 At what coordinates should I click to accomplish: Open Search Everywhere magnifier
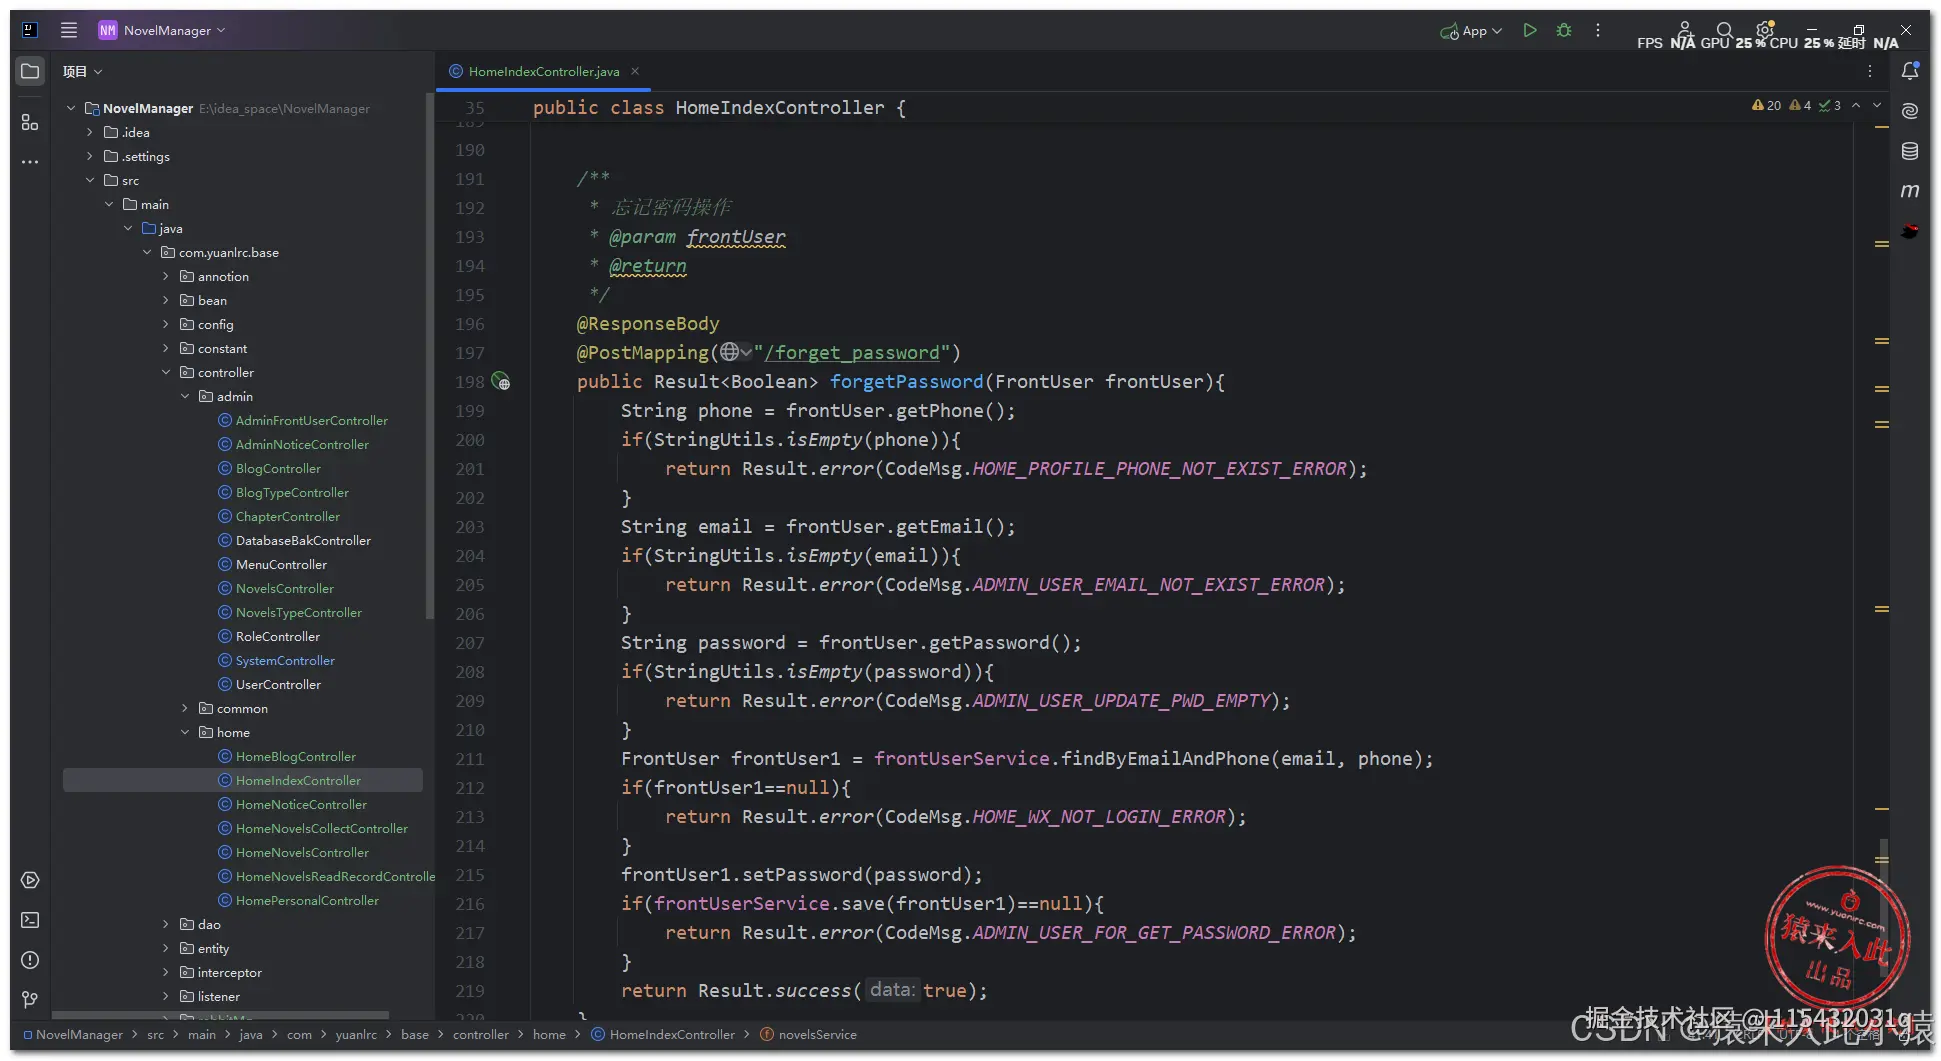(x=1724, y=30)
